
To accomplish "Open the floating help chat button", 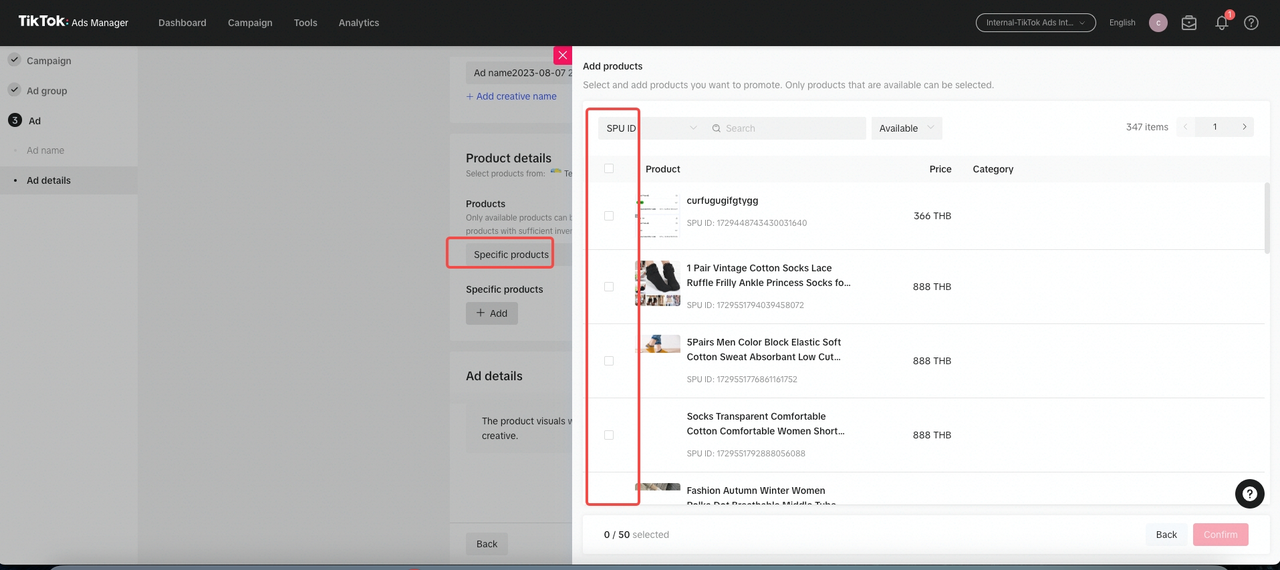I will click(1249, 493).
